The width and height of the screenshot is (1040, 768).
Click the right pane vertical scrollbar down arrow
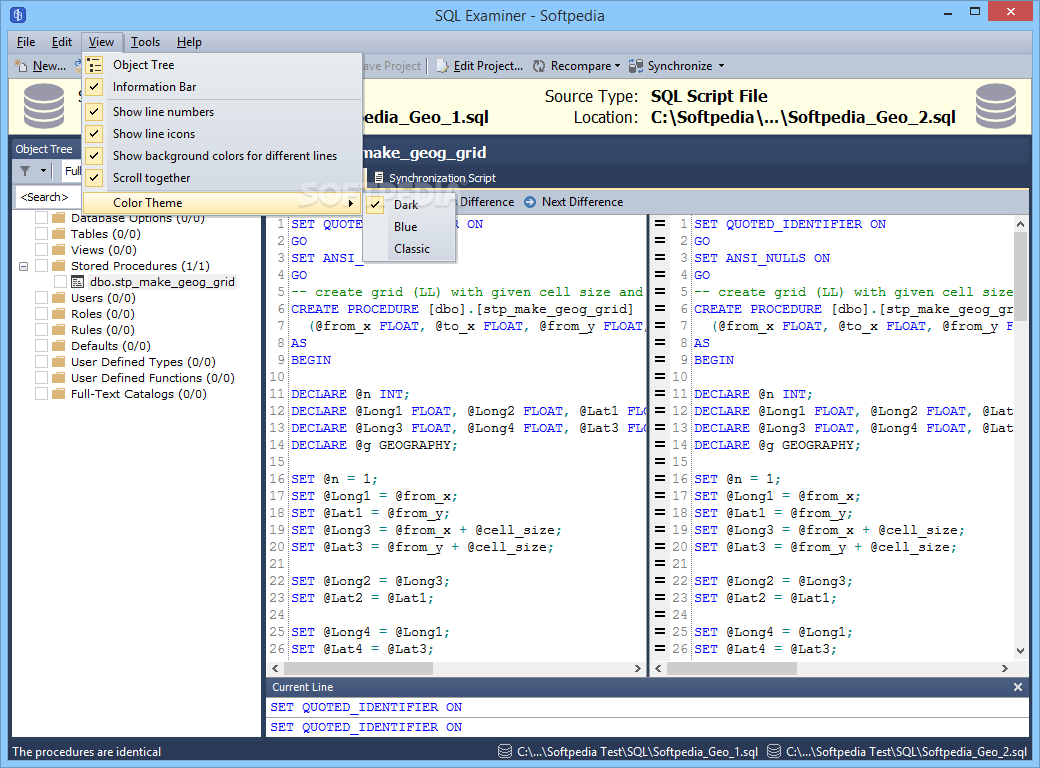[x=1020, y=651]
